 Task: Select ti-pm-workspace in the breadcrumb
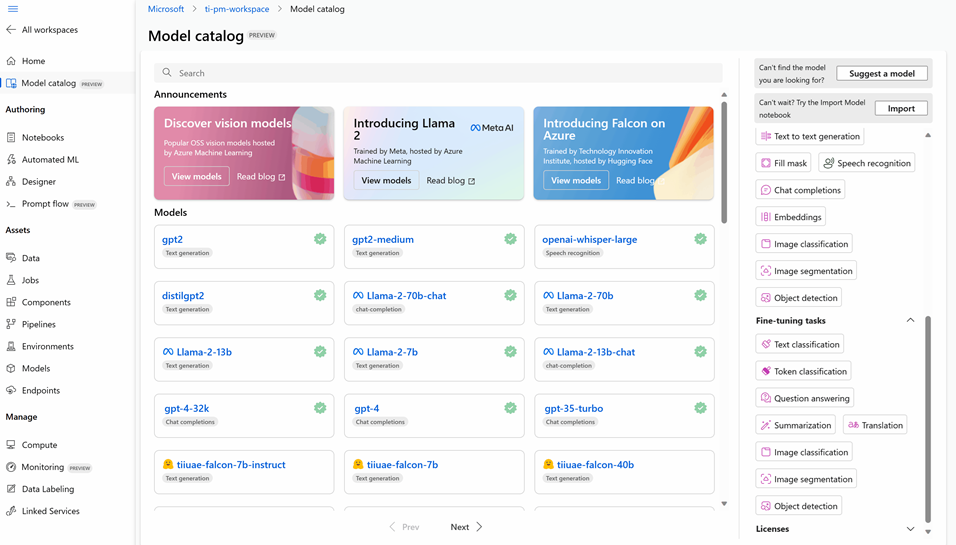(x=236, y=9)
